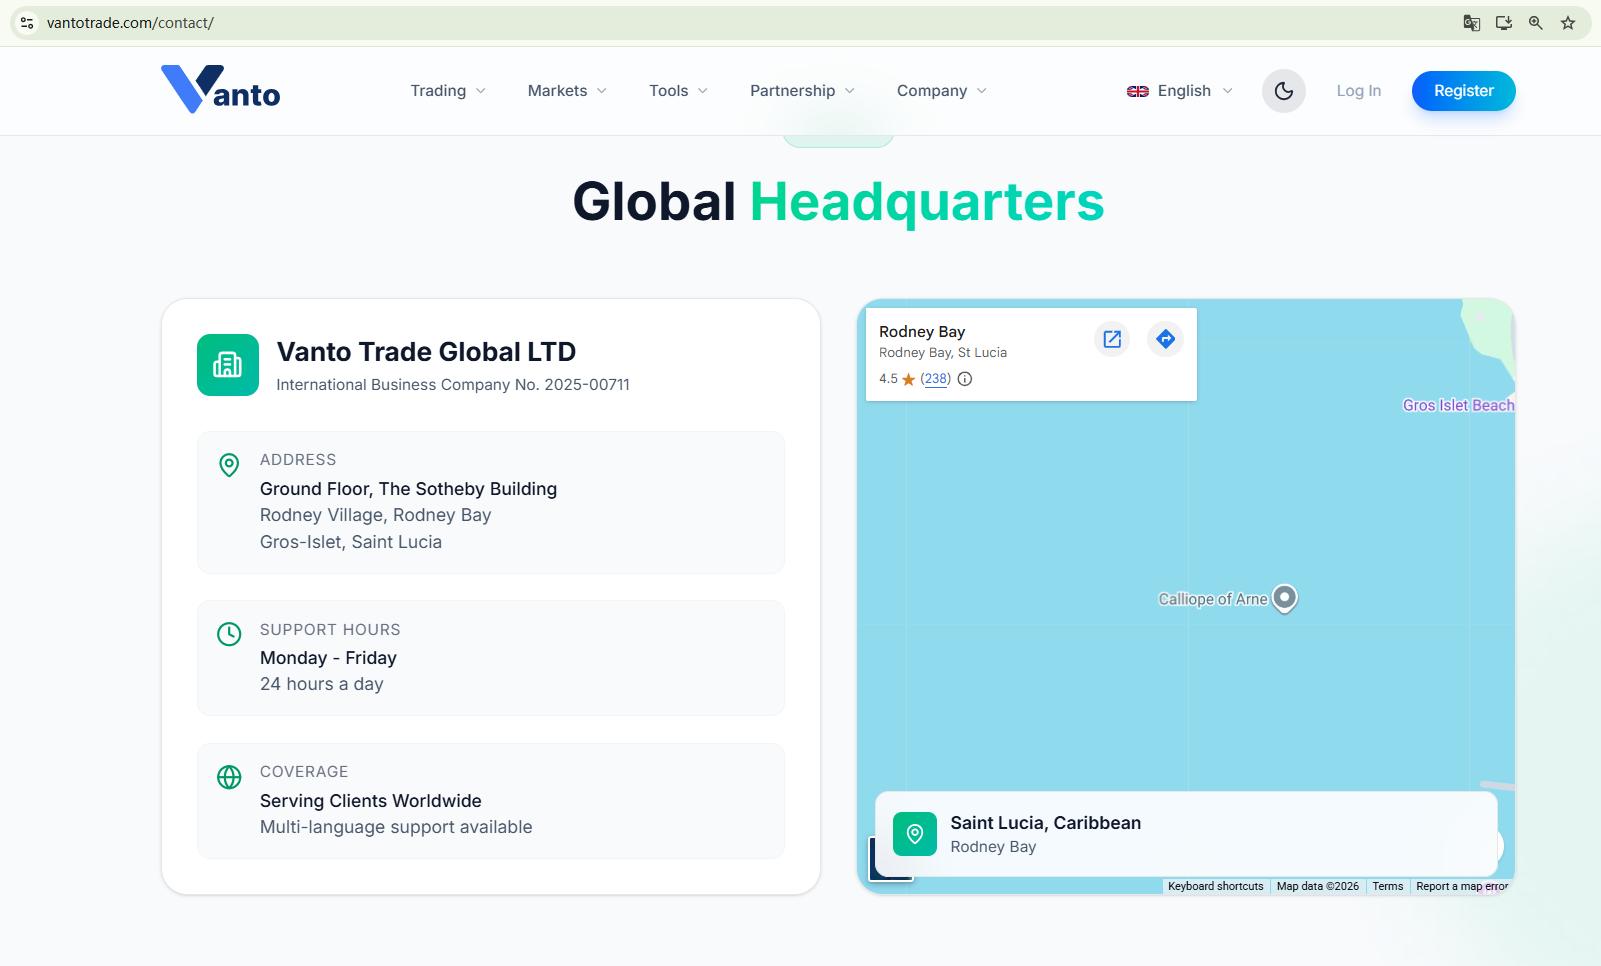Open Rodney Bay in a larger map
The height and width of the screenshot is (966, 1601).
point(1112,339)
